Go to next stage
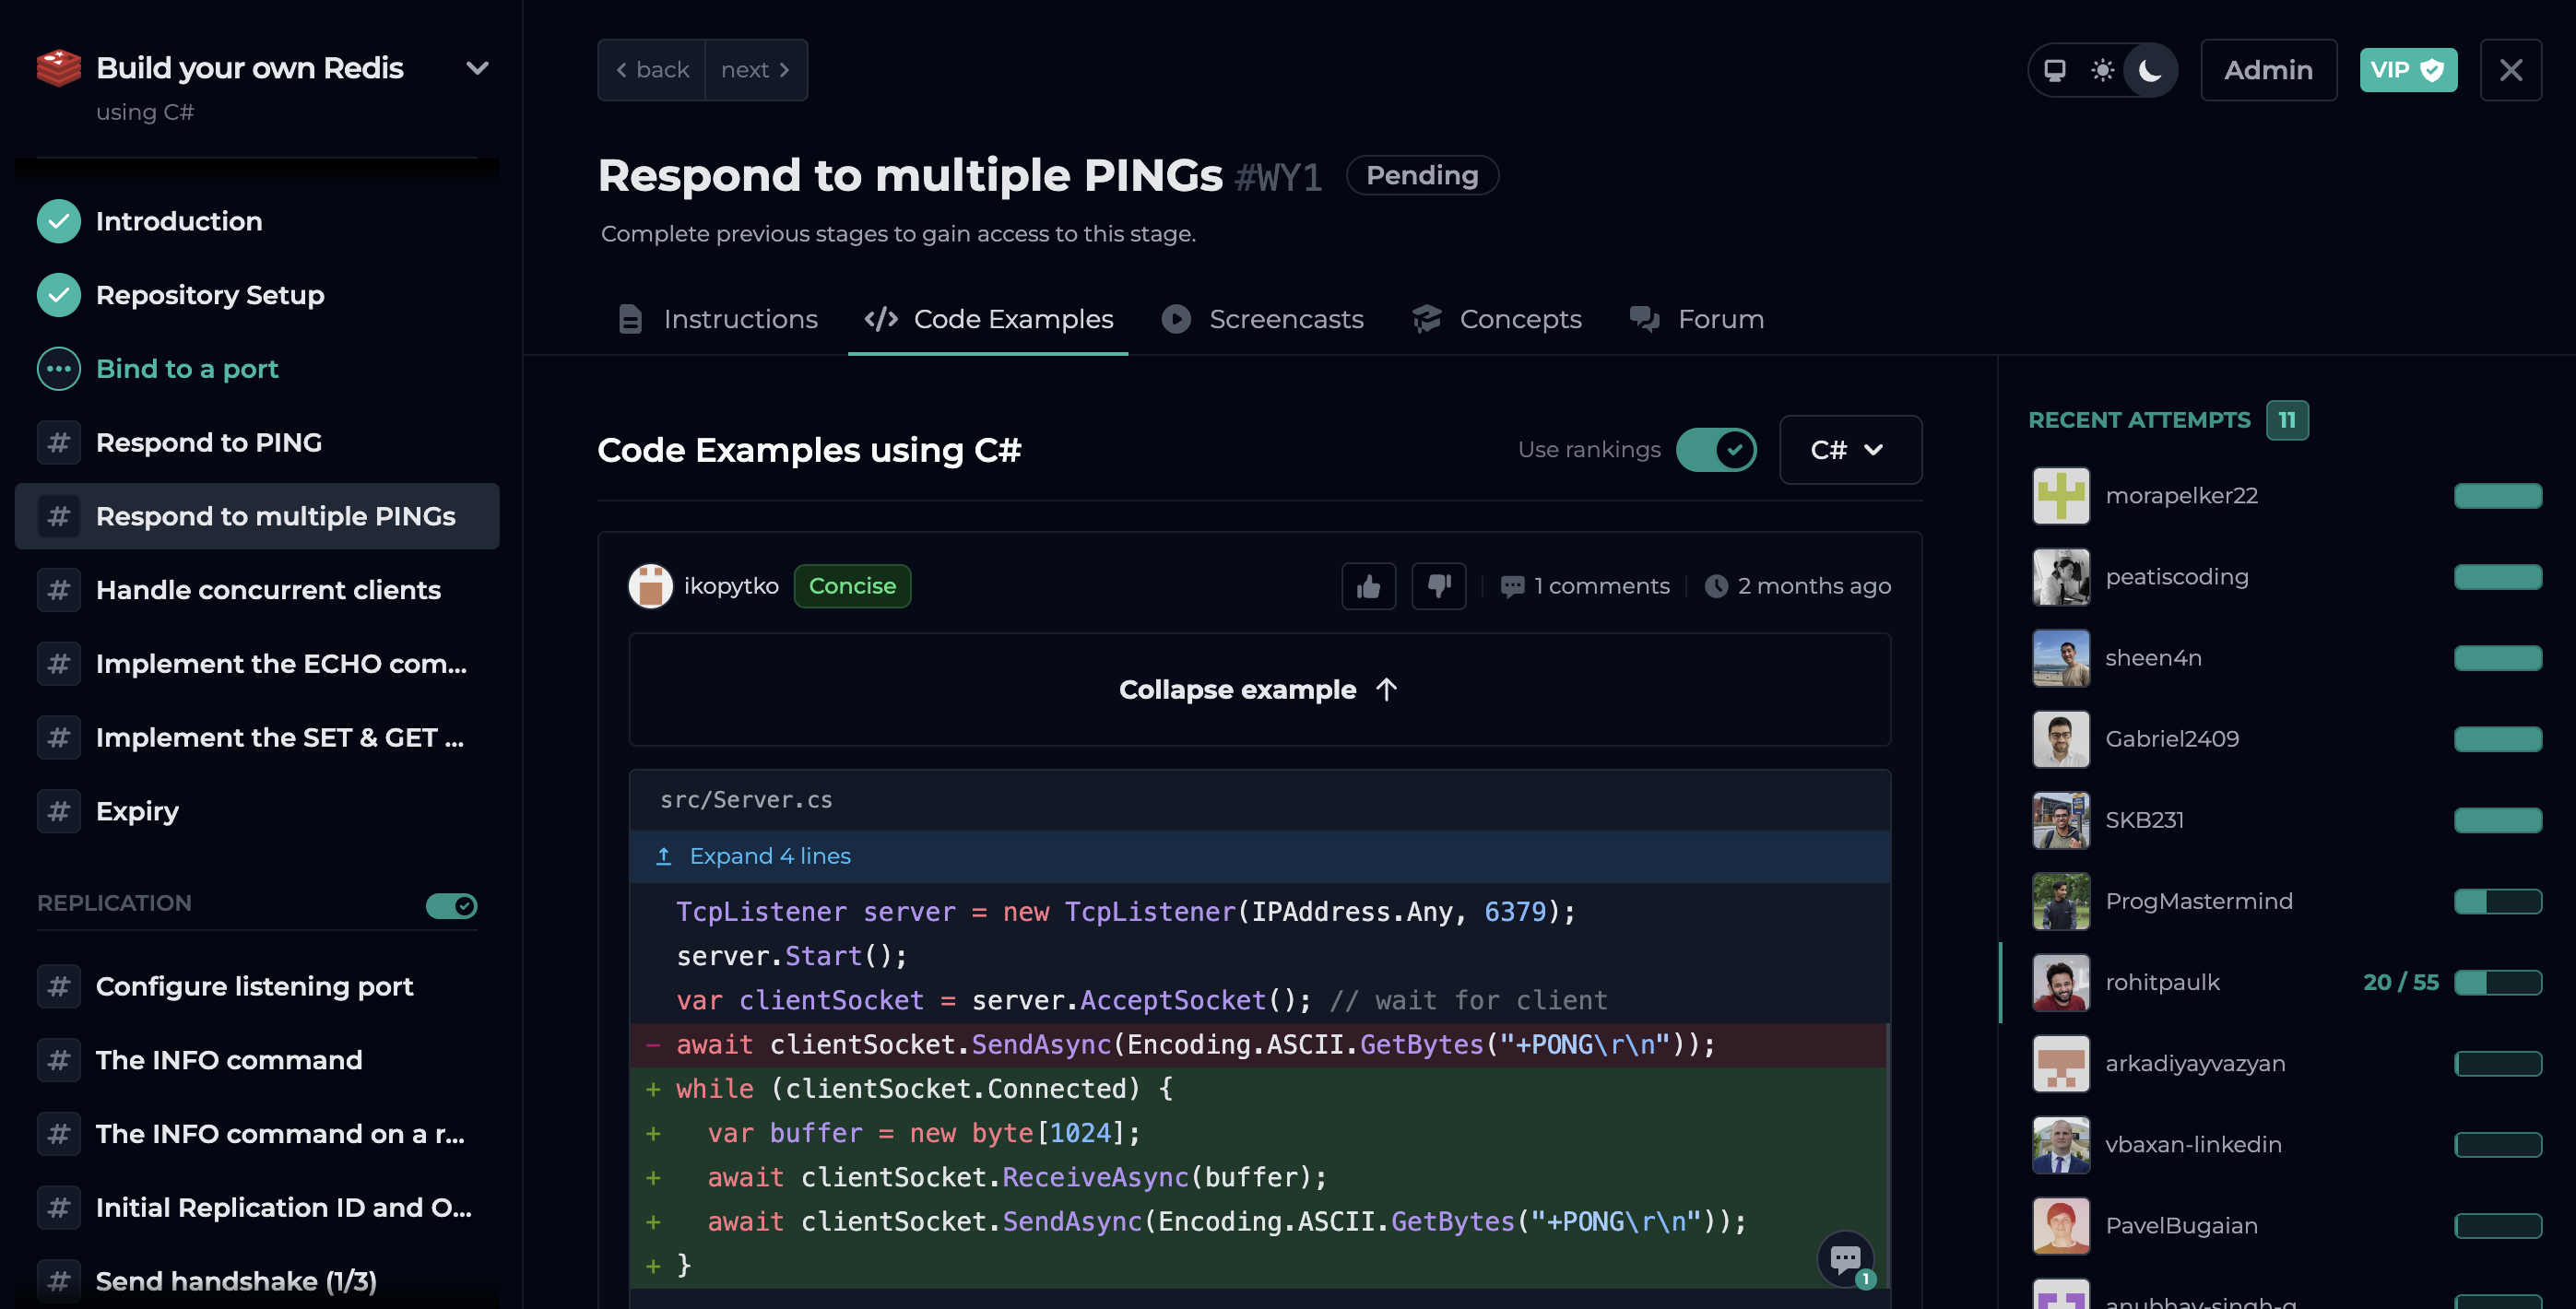Image resolution: width=2576 pixels, height=1309 pixels. coord(756,70)
